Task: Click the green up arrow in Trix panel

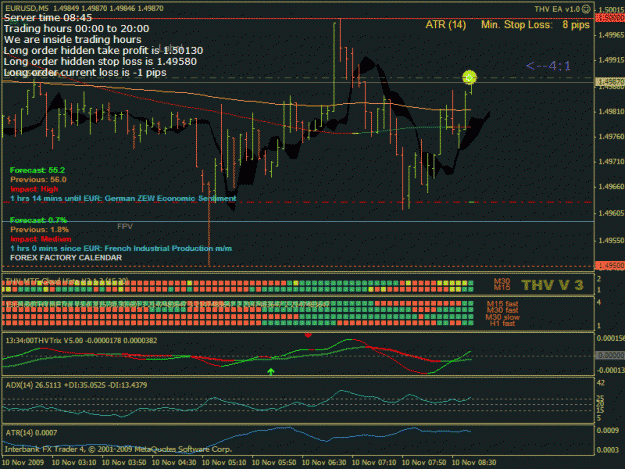Action: [x=271, y=372]
